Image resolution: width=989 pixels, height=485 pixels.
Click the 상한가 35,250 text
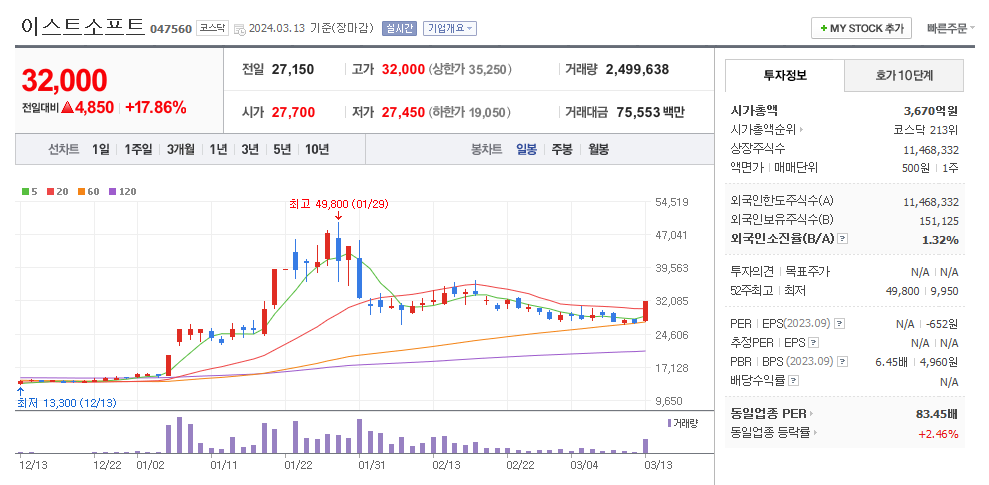pyautogui.click(x=470, y=69)
